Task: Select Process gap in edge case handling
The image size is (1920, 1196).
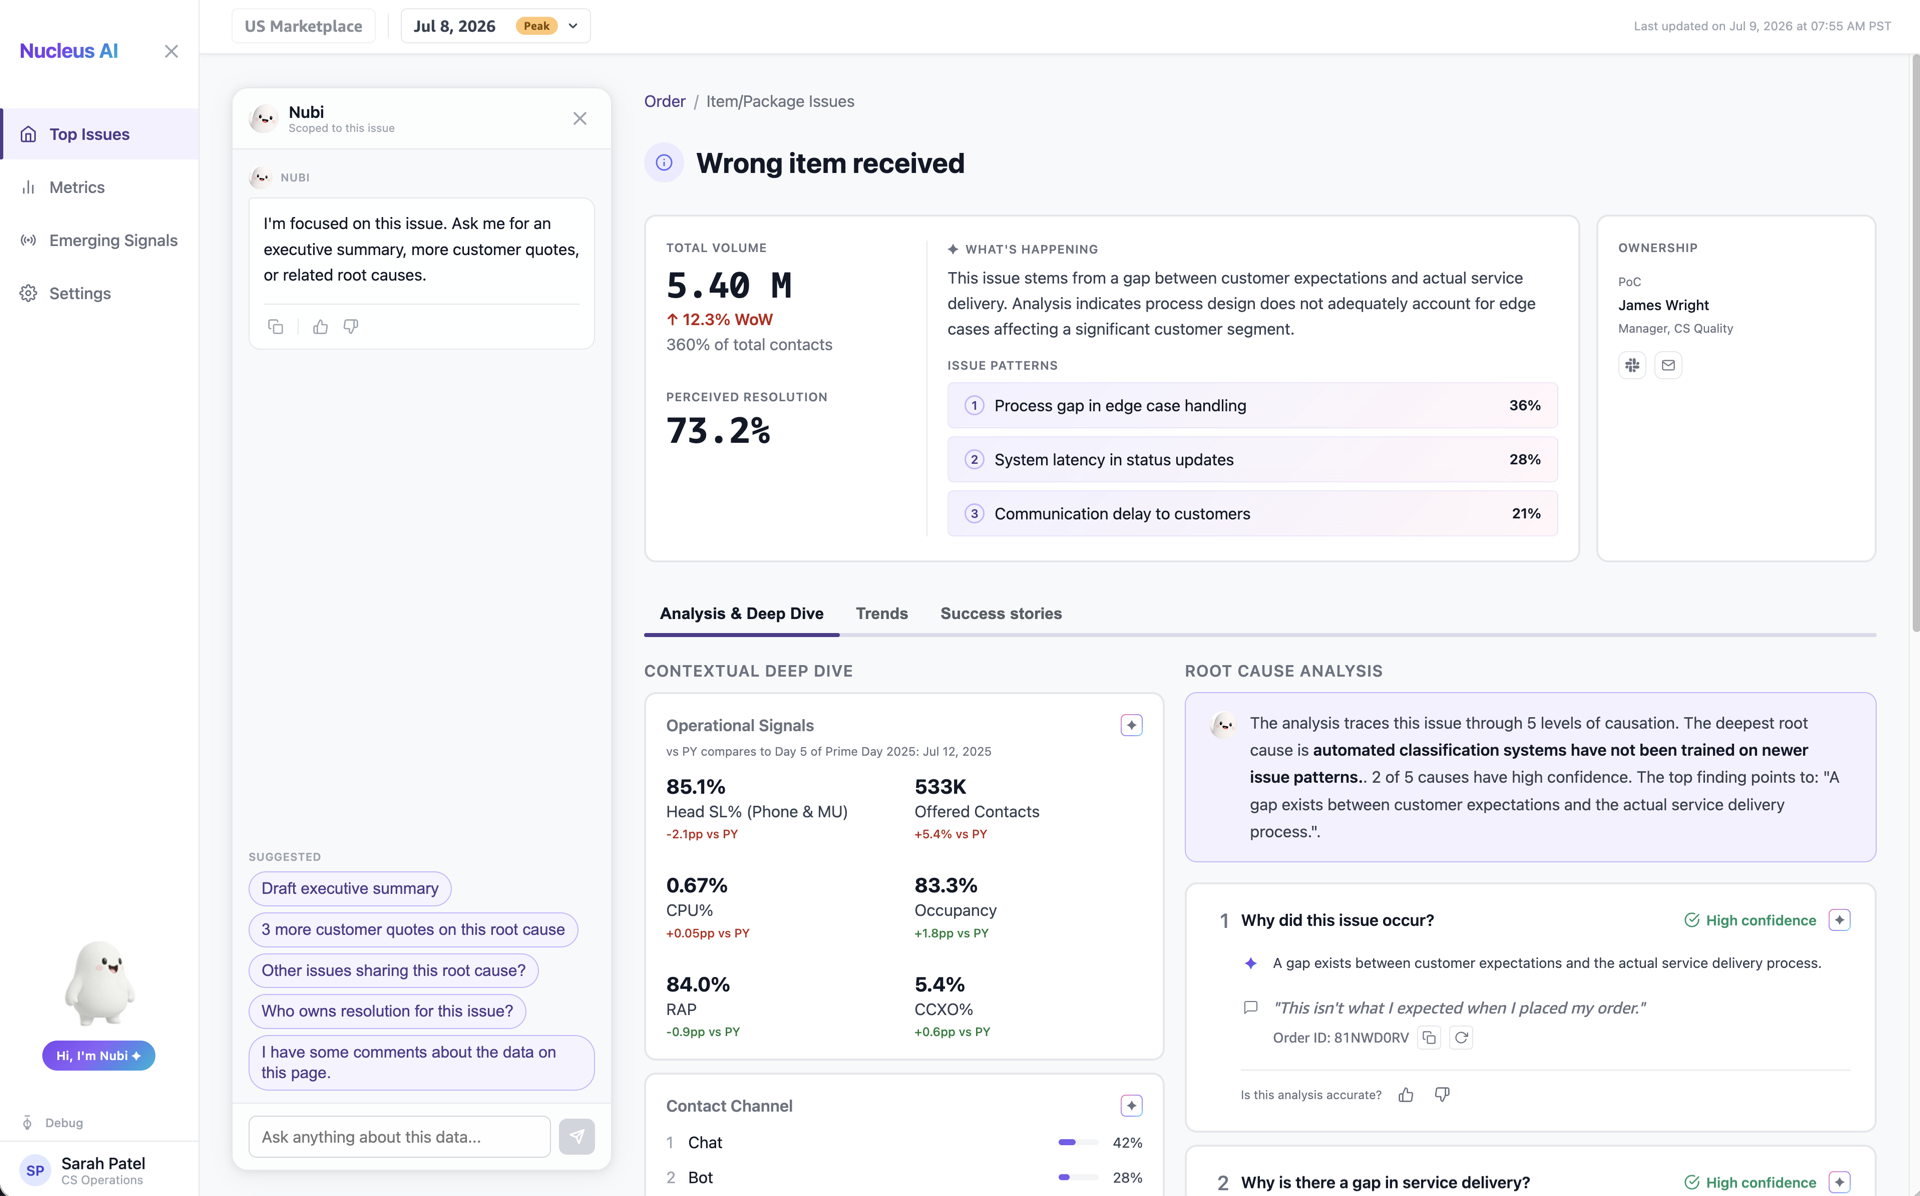Action: point(1252,406)
